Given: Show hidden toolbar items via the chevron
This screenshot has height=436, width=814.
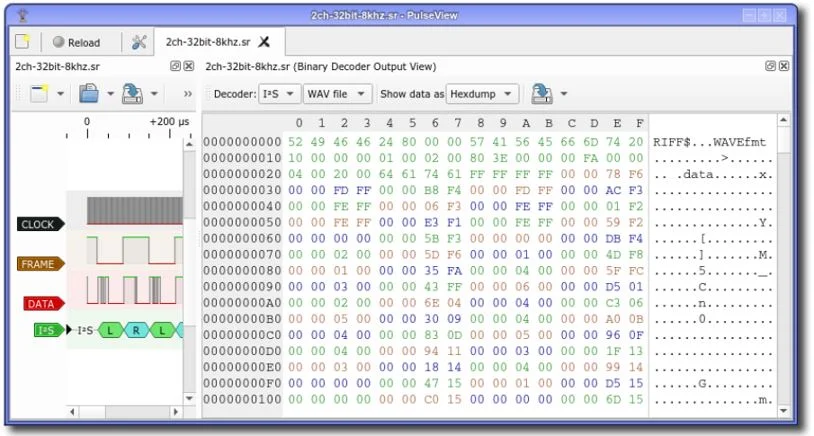Looking at the screenshot, I should click(x=188, y=94).
